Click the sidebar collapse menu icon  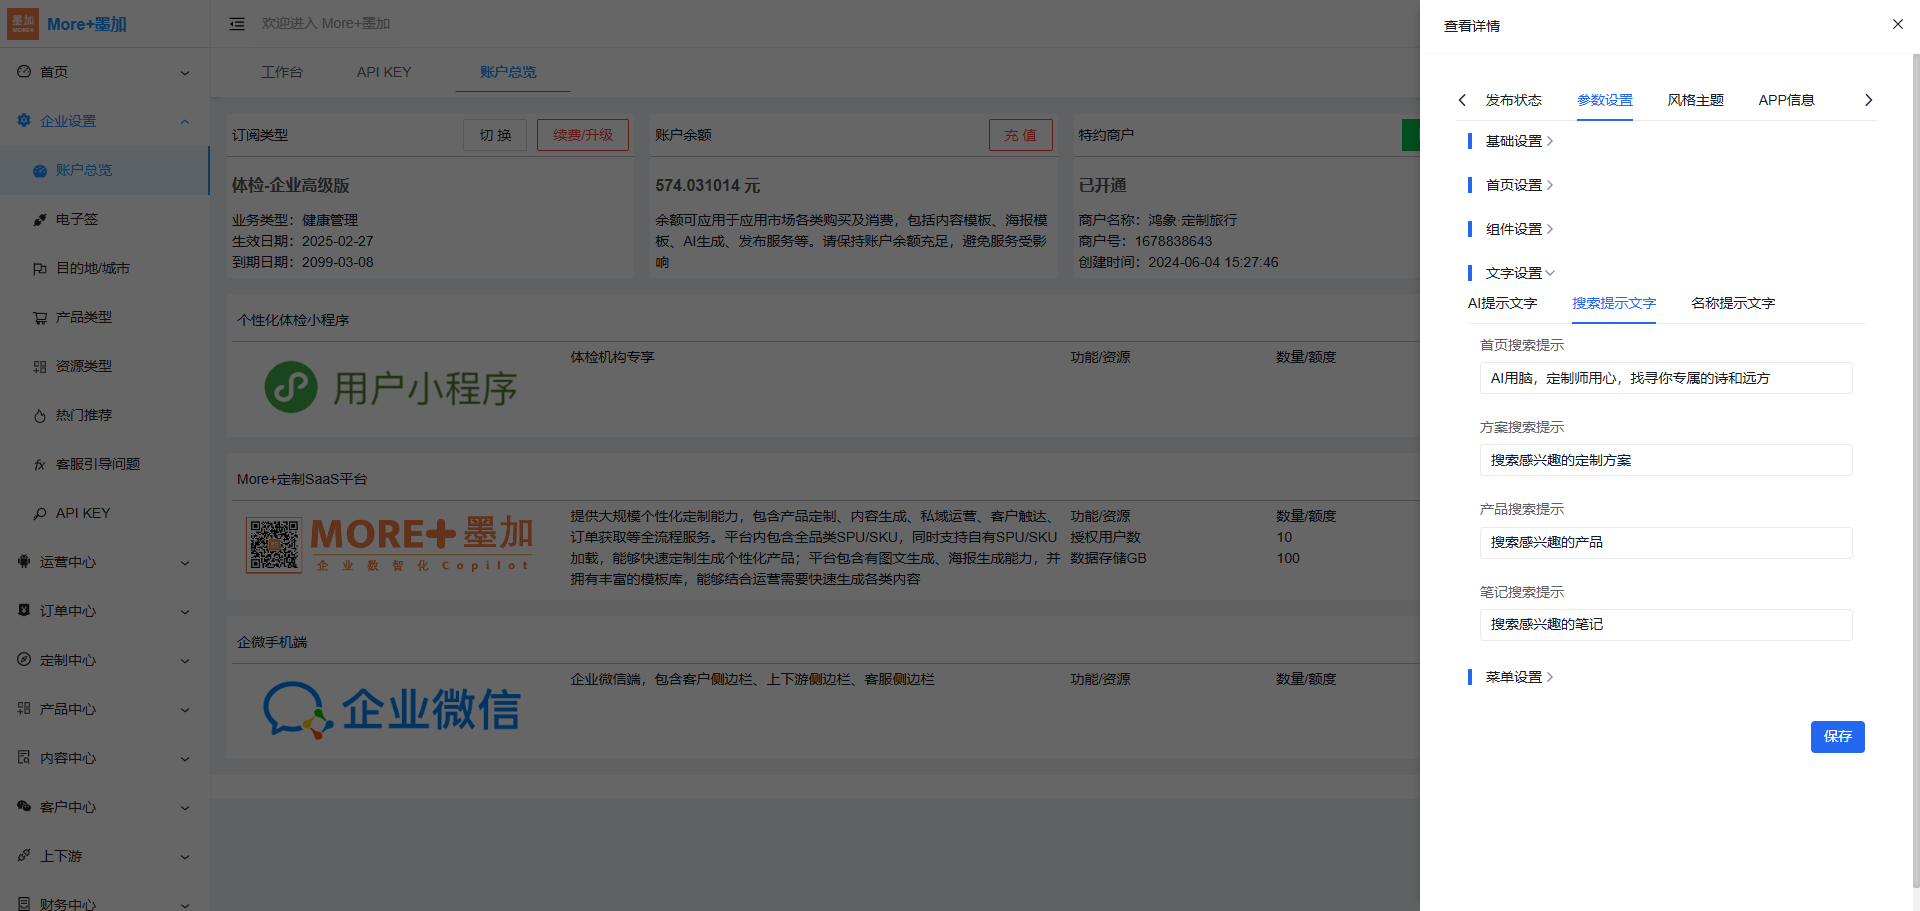(237, 24)
